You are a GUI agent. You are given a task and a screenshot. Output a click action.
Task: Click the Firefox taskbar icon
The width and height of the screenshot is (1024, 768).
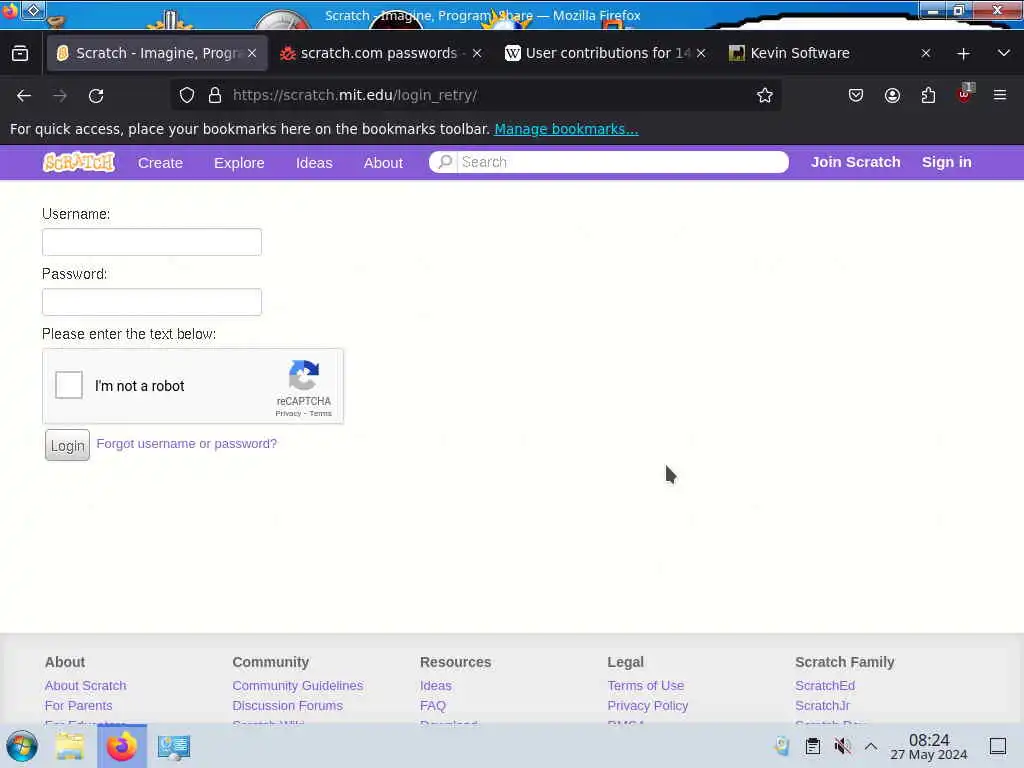(x=122, y=746)
